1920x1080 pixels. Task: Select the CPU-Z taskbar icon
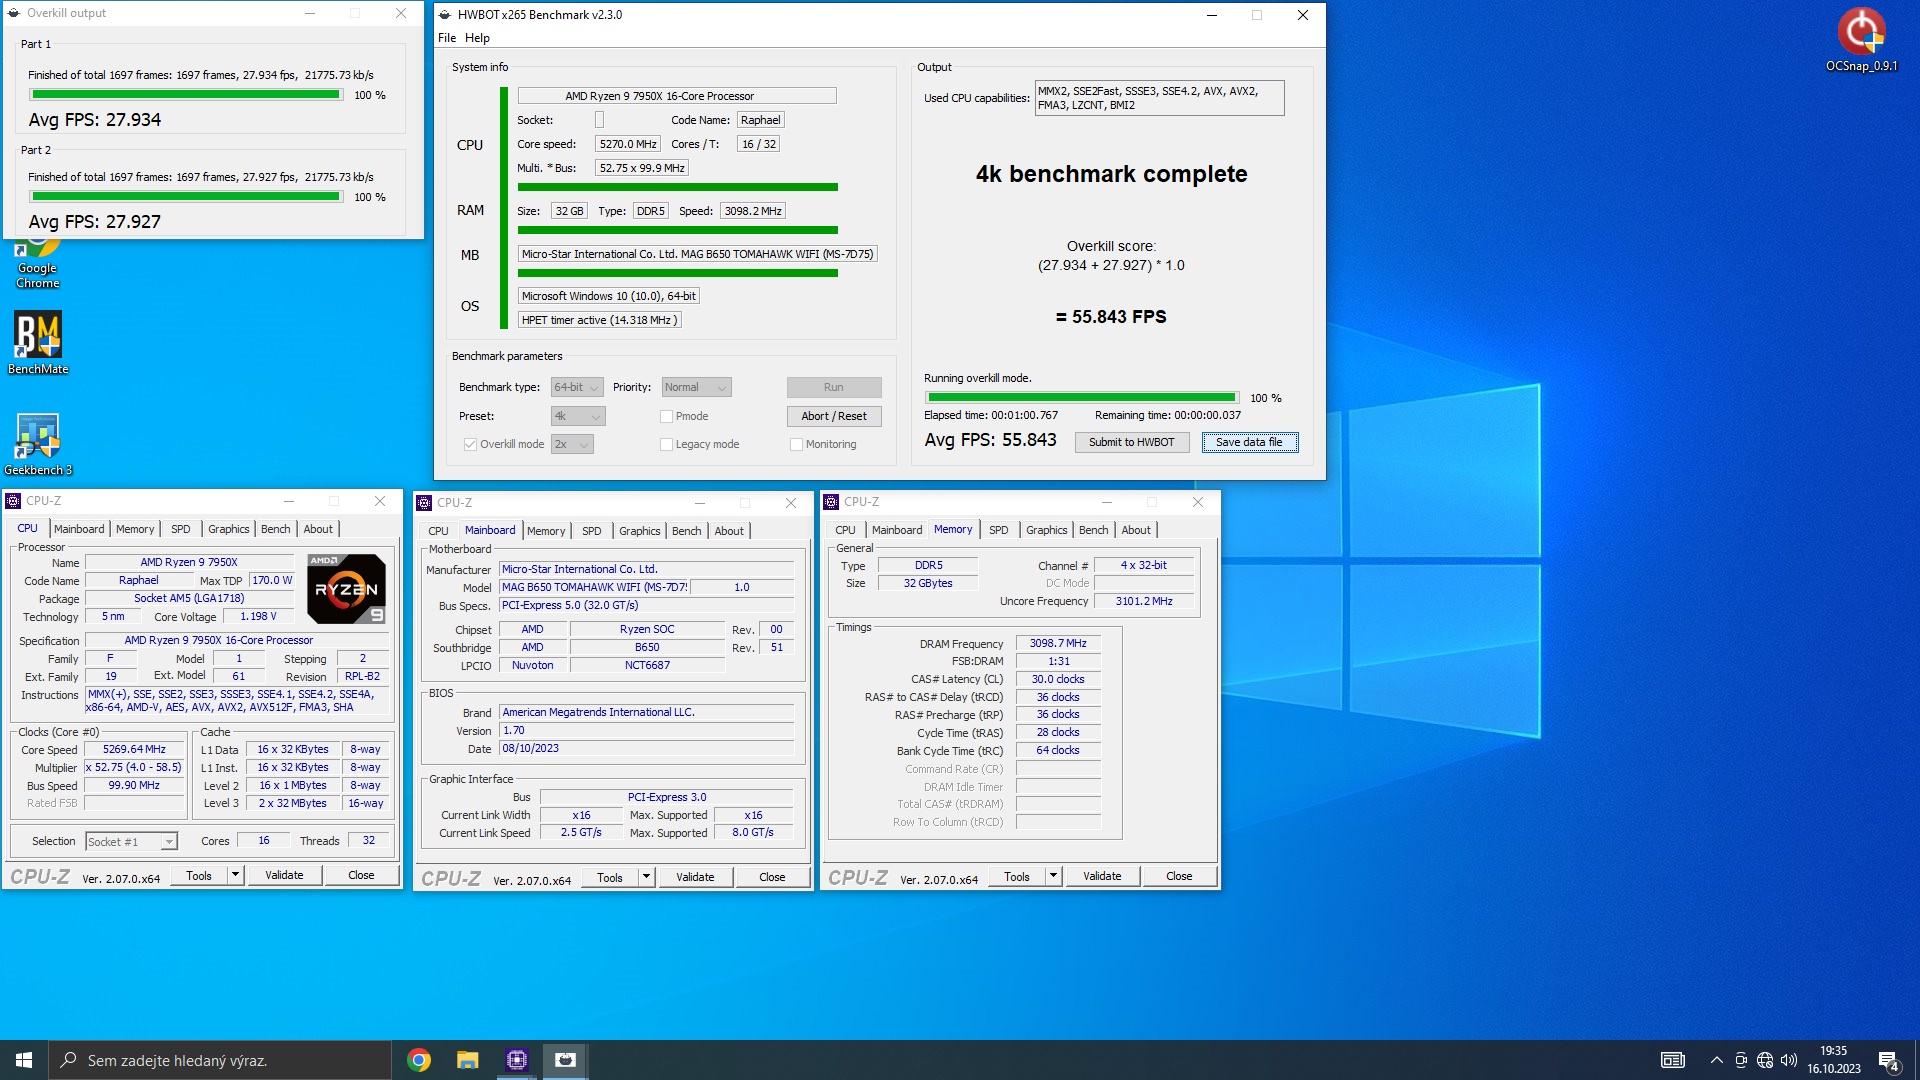516,1060
